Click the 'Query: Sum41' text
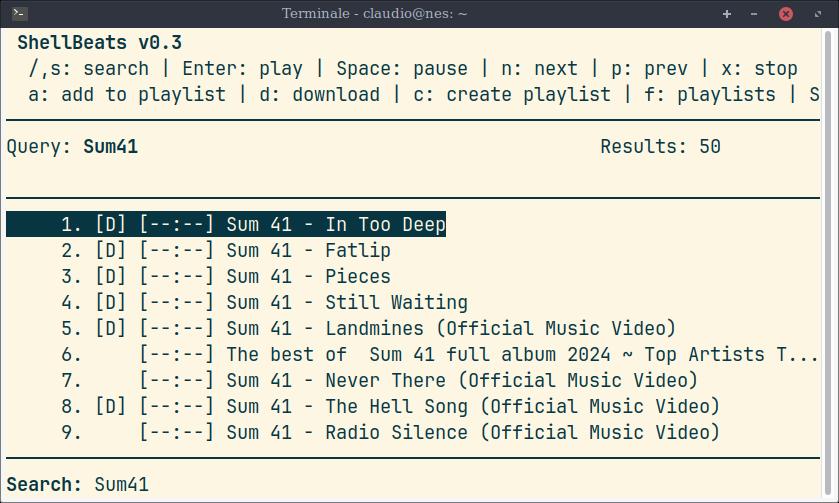The width and height of the screenshot is (839, 503). (x=72, y=147)
